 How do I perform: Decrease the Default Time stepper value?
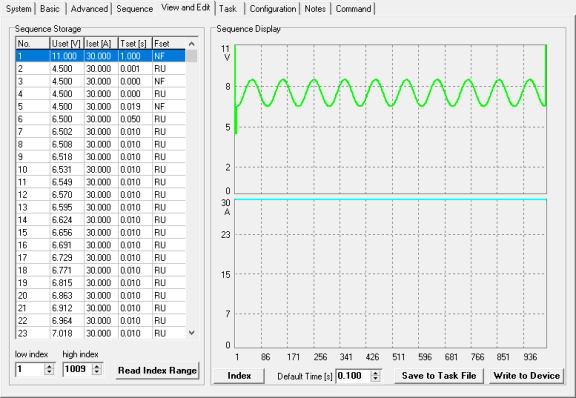[375, 379]
